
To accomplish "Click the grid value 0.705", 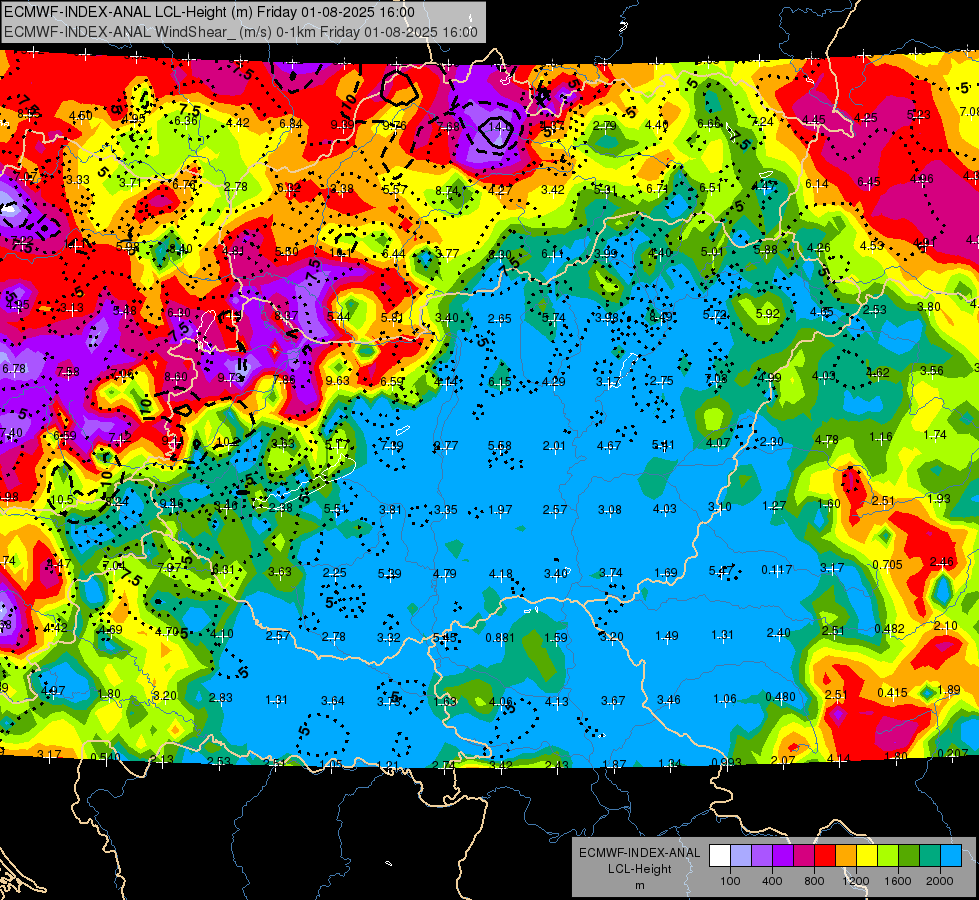I will point(887,565).
